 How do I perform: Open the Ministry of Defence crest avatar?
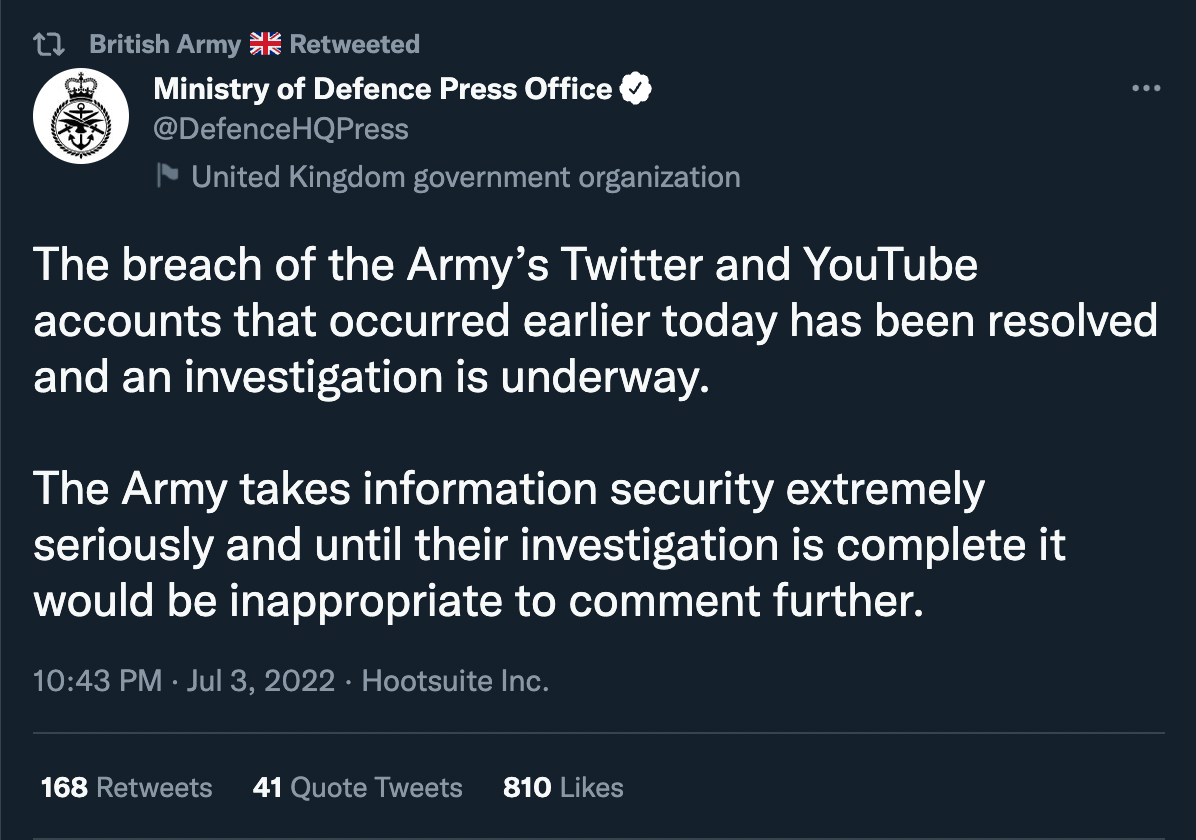81,115
